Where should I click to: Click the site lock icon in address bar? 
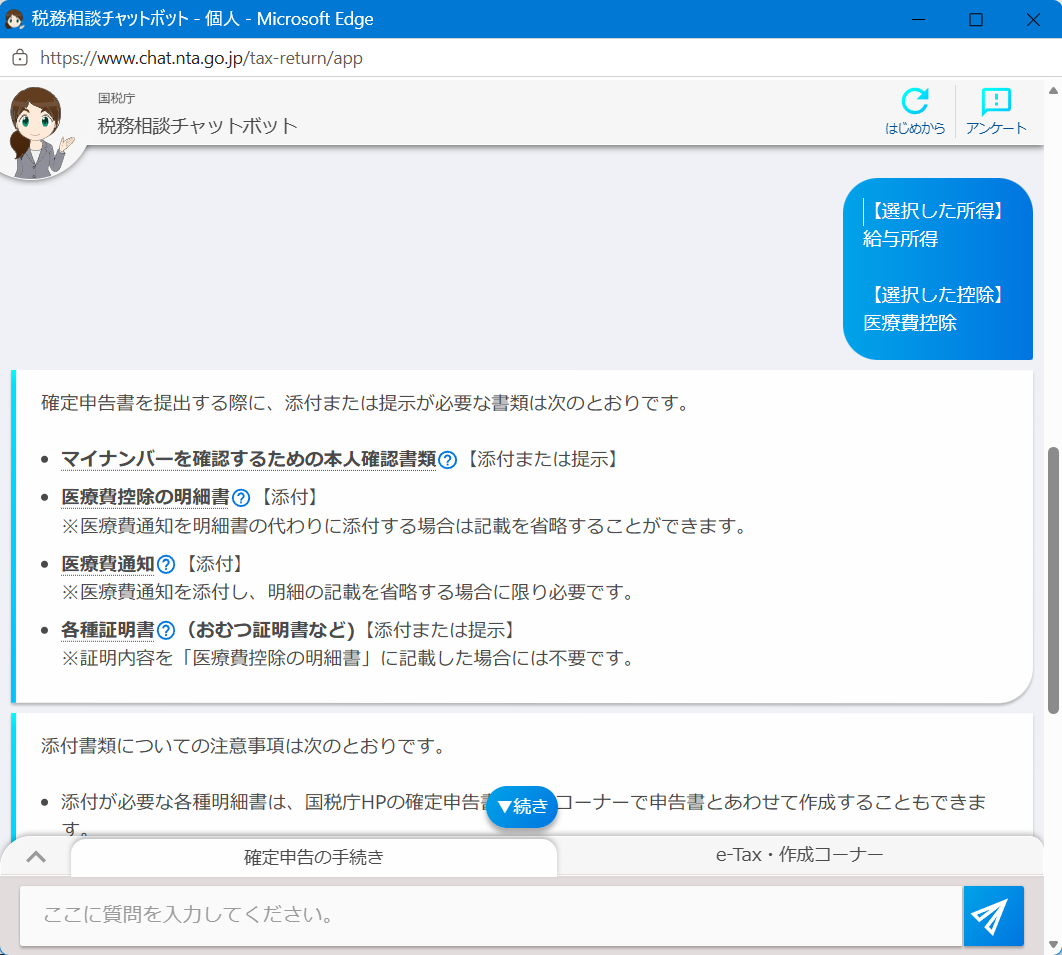coord(20,58)
